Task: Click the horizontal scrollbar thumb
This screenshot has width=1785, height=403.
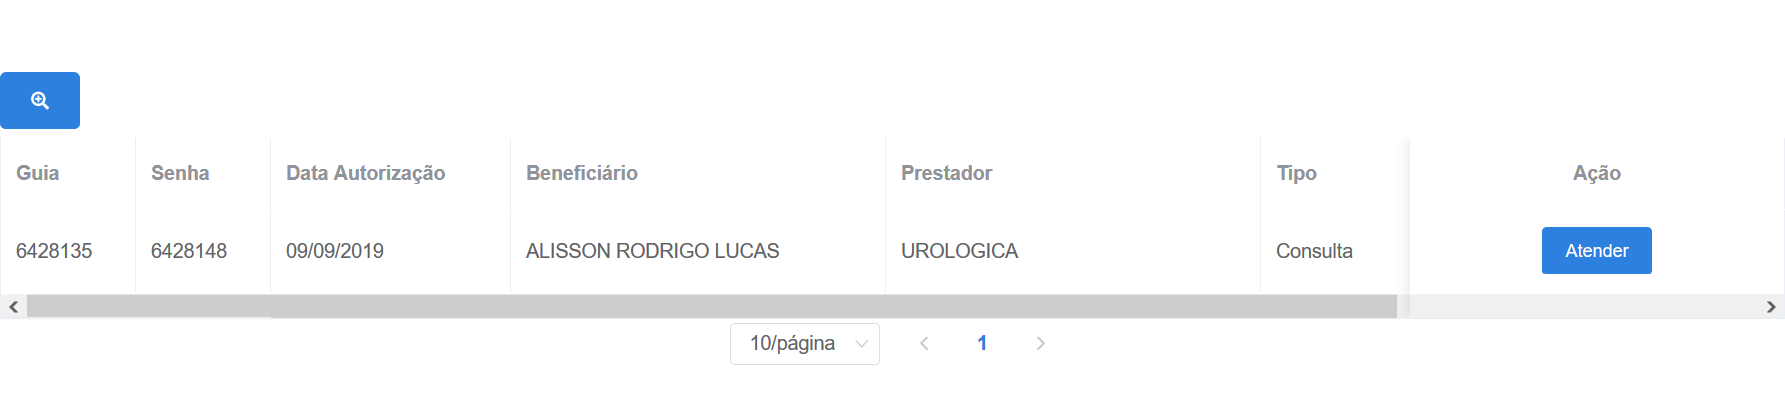Action: 712,307
